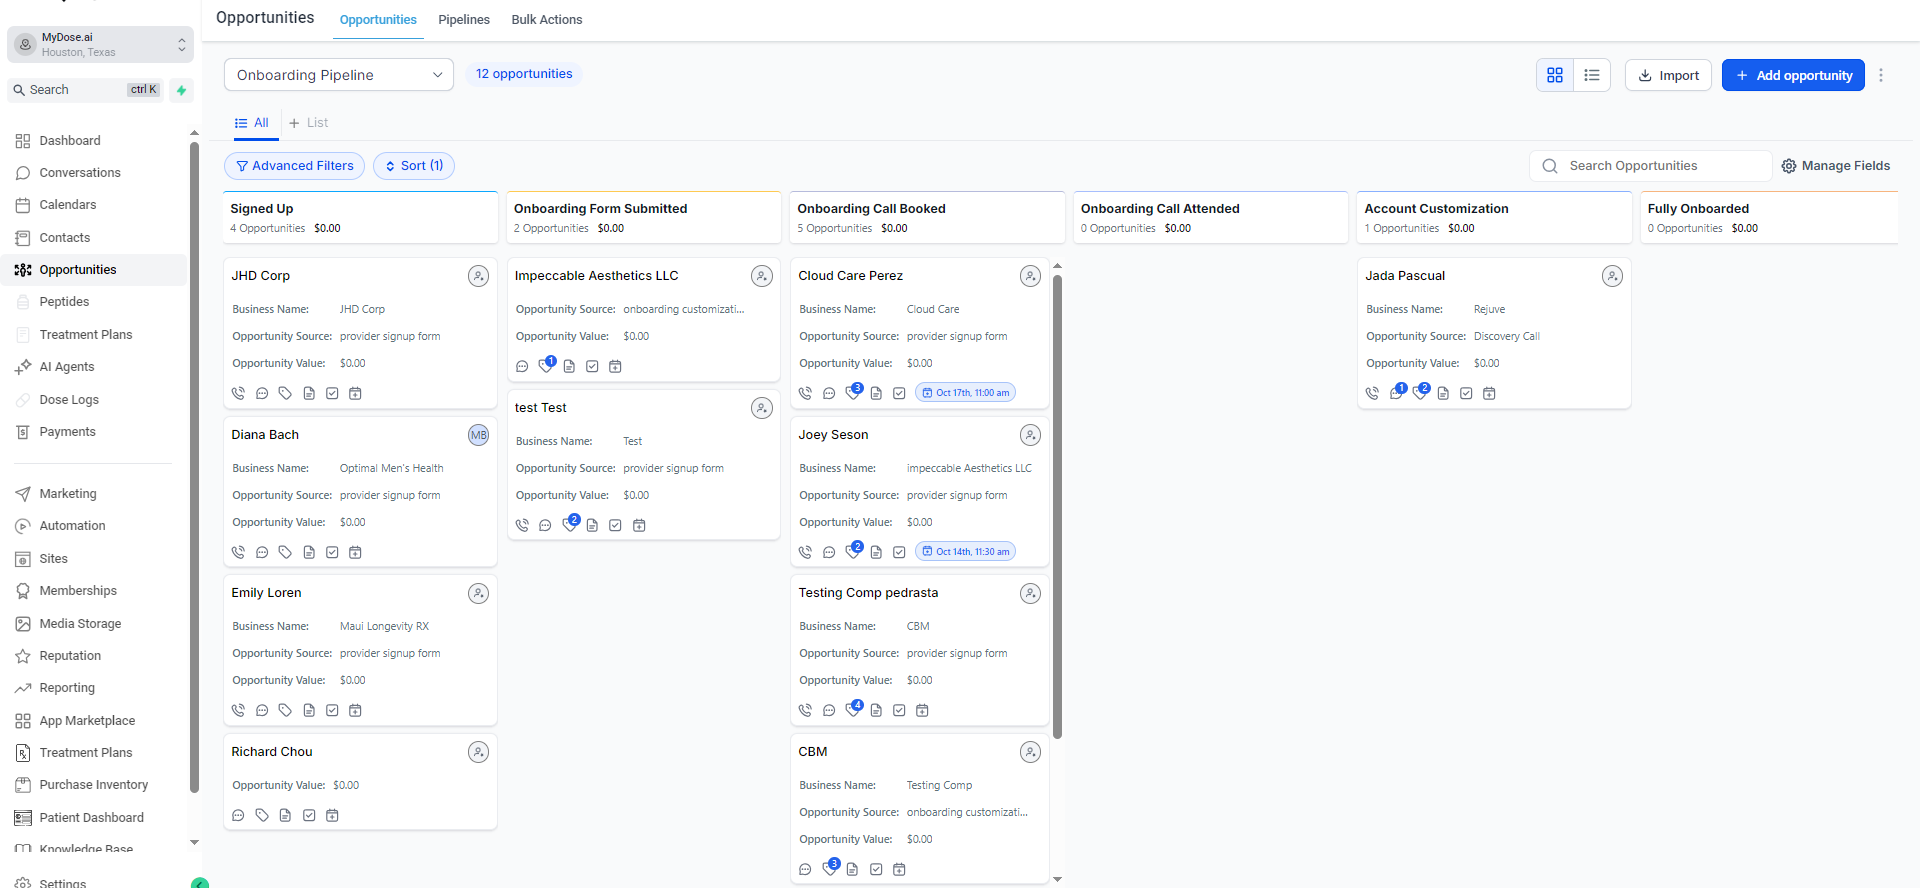1920x888 pixels.
Task: Open the Bulk Actions tab
Action: [x=546, y=20]
